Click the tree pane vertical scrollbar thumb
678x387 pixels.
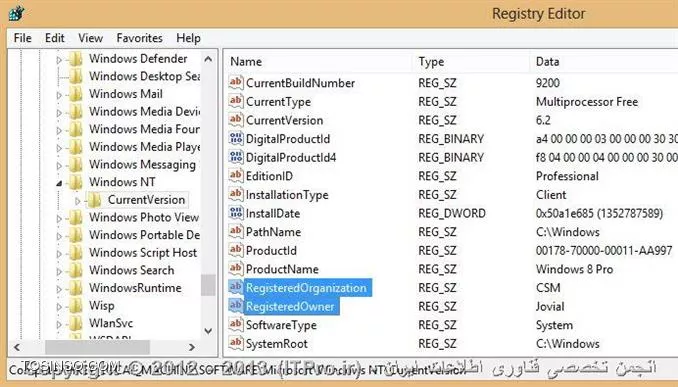208,285
